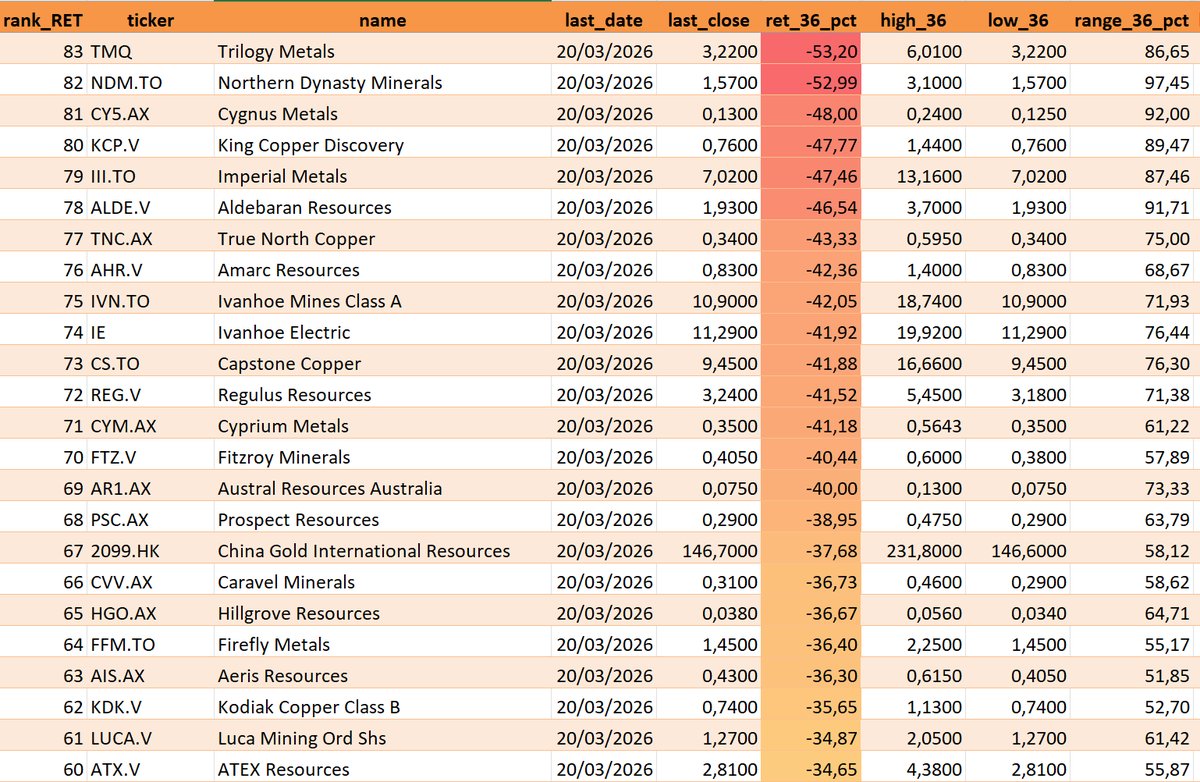Select the ticker column header
Screen dimensions: 1200x782
point(149,19)
